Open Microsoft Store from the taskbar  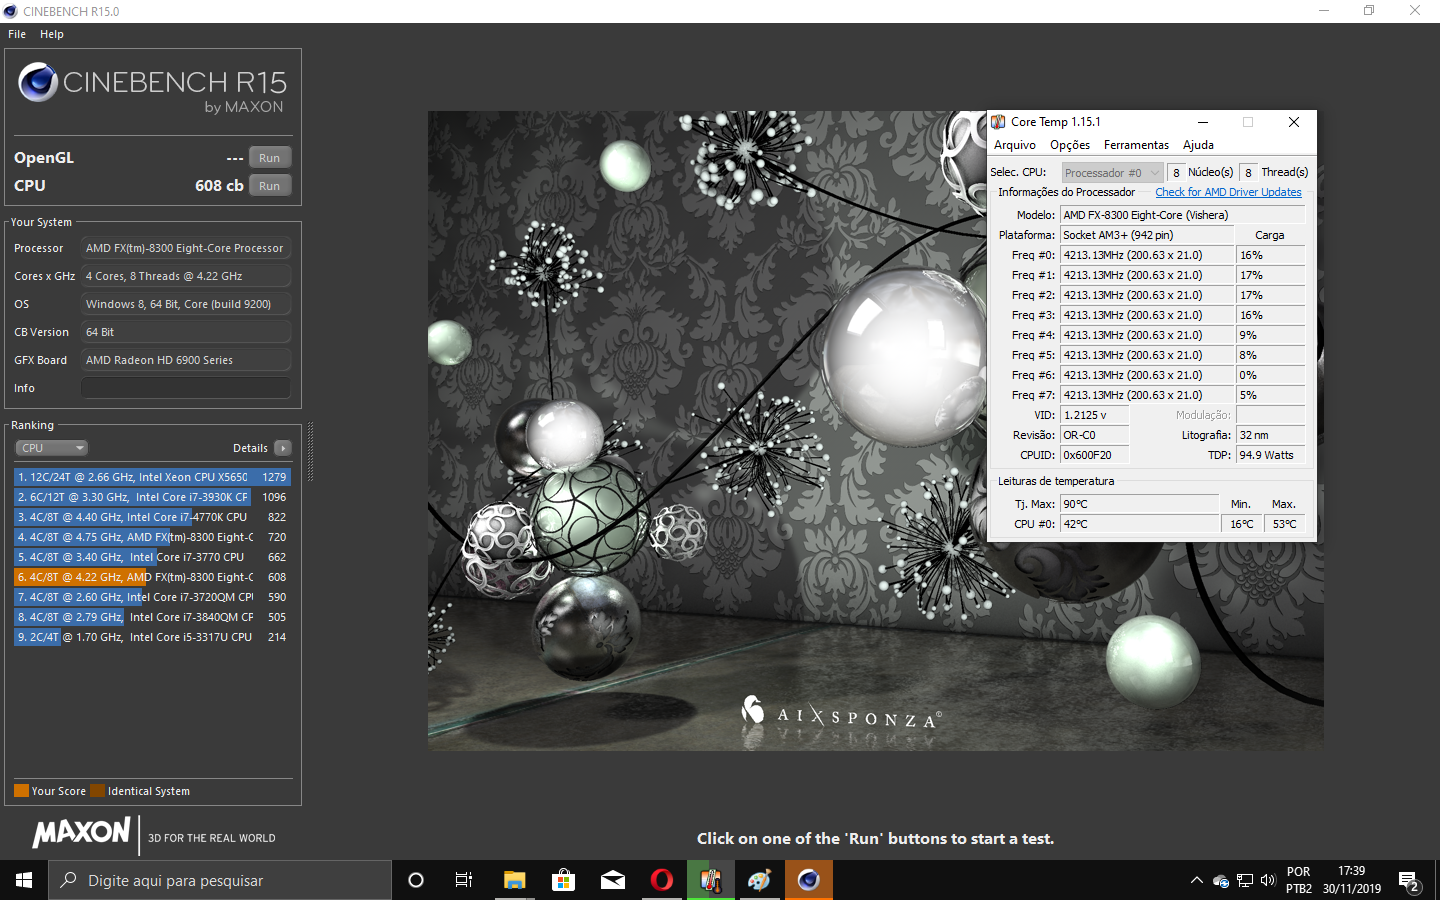coord(563,880)
